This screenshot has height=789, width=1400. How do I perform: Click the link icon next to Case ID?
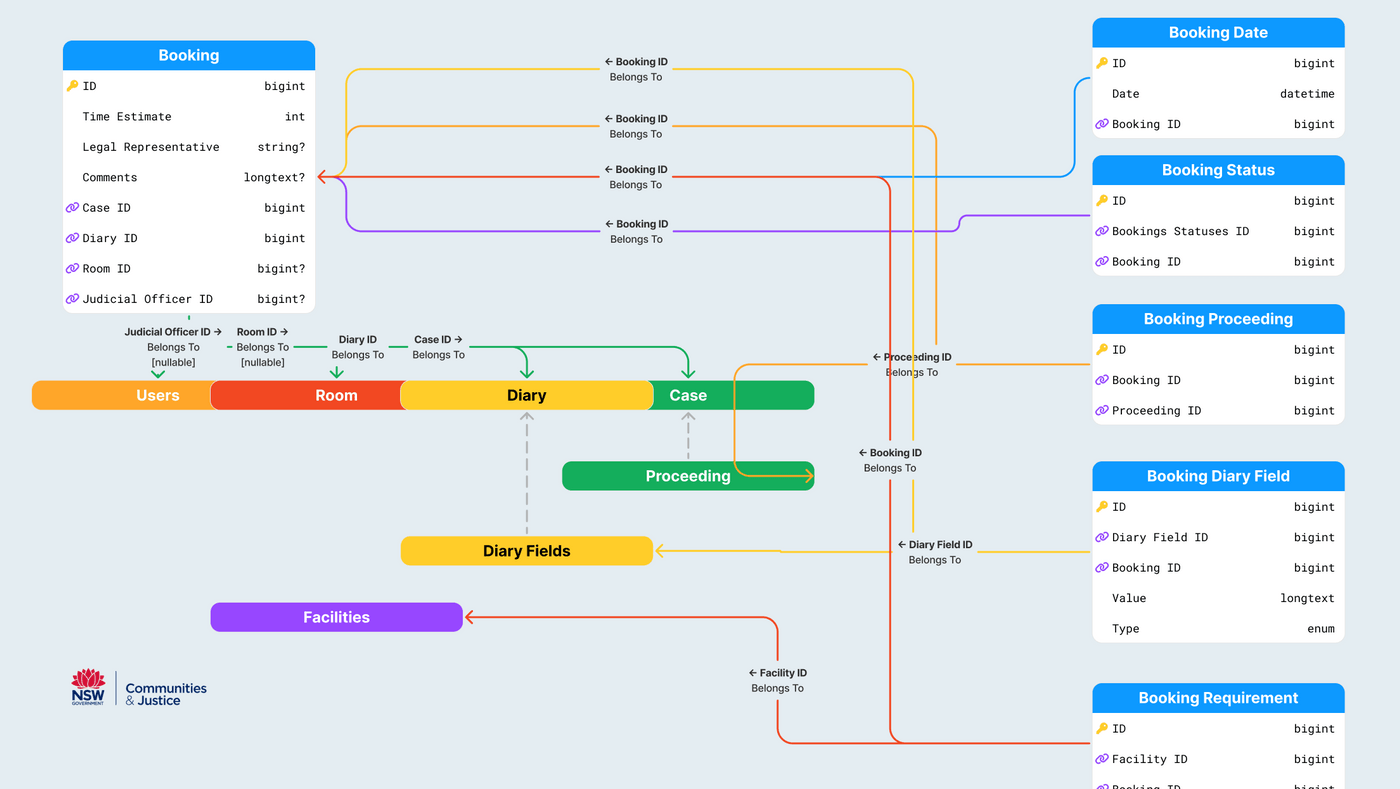tap(72, 208)
